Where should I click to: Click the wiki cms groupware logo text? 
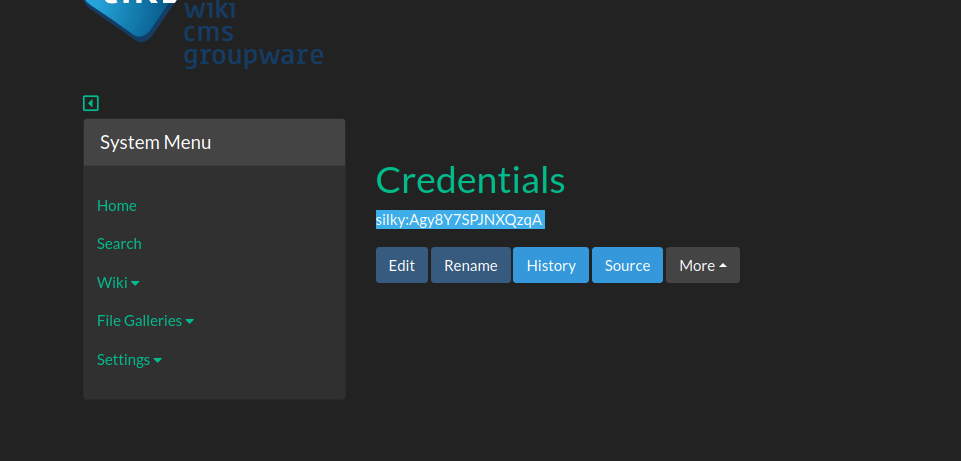click(x=252, y=33)
